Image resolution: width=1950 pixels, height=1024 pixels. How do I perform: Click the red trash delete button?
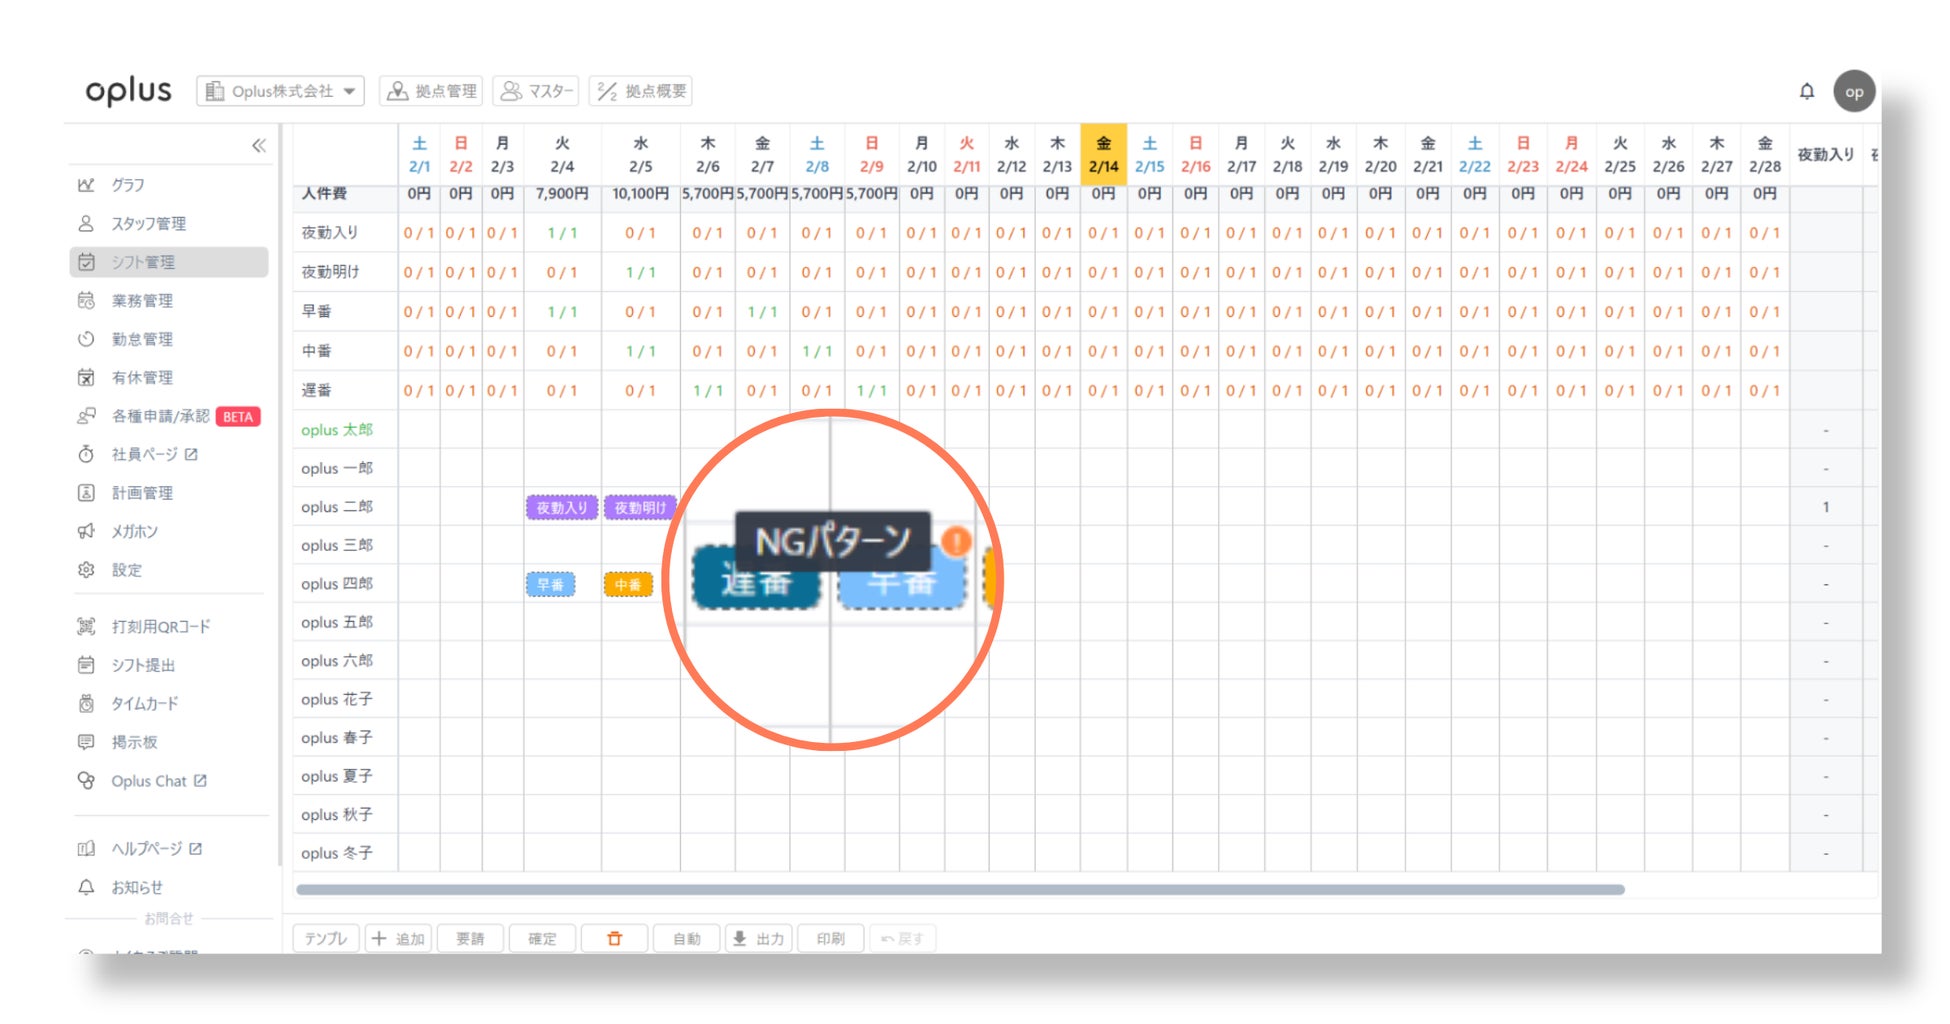614,939
